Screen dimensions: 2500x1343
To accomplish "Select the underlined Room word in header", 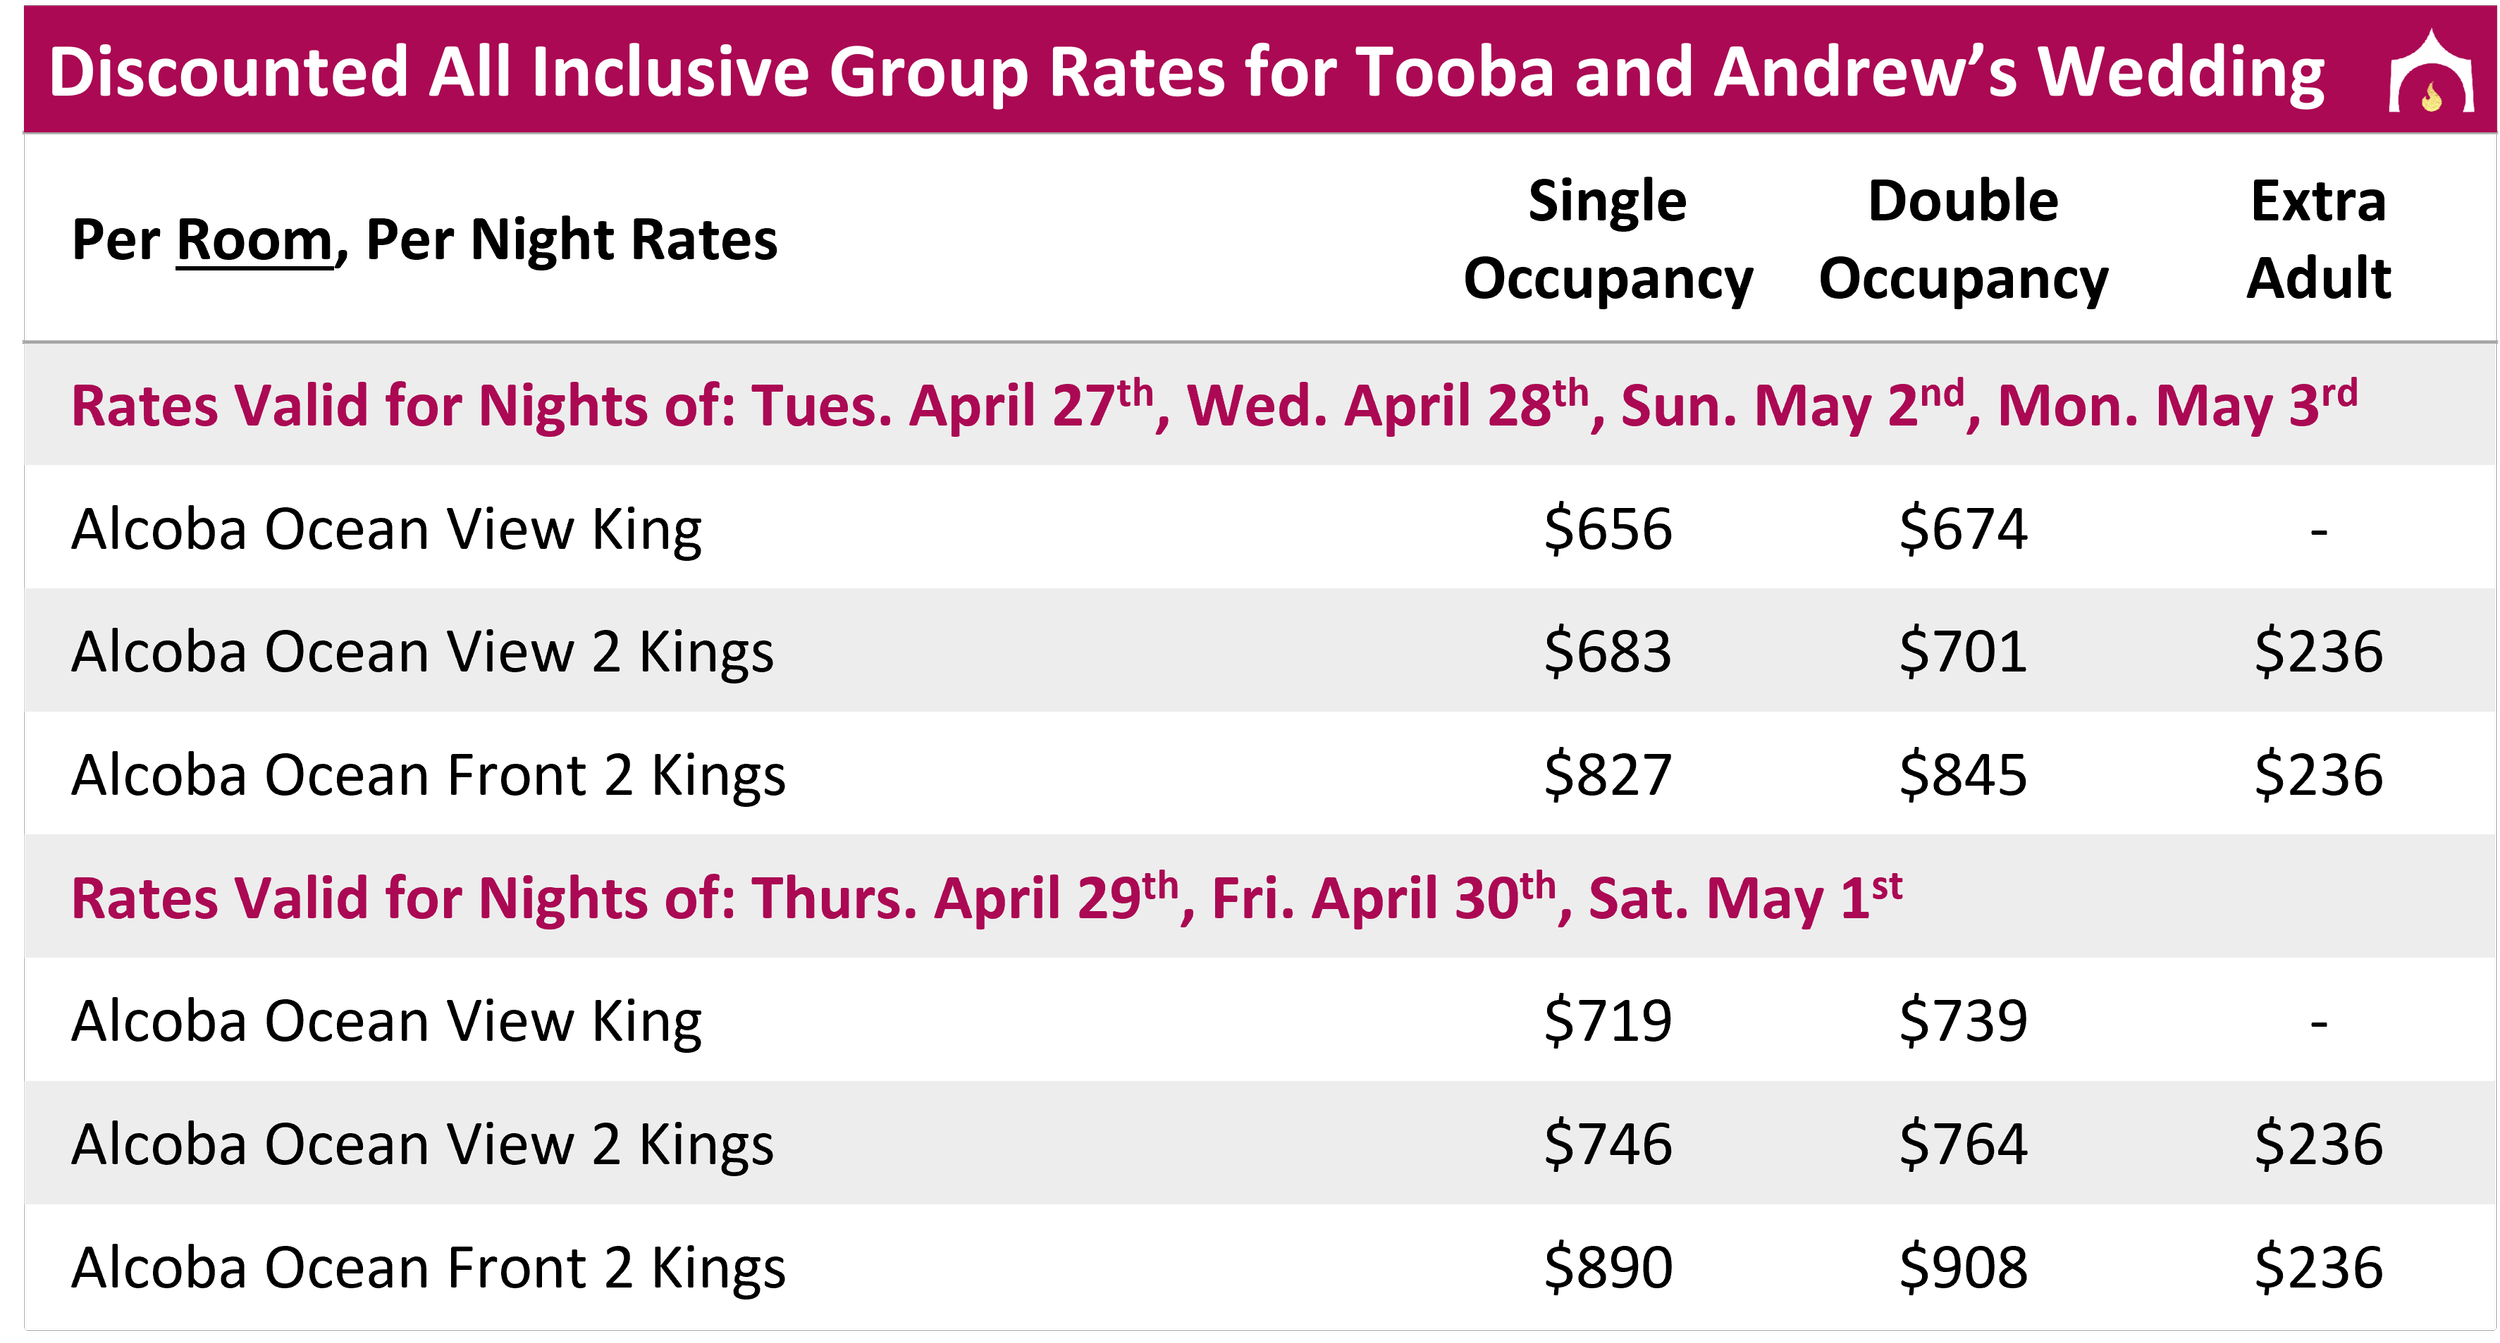I will tap(254, 240).
